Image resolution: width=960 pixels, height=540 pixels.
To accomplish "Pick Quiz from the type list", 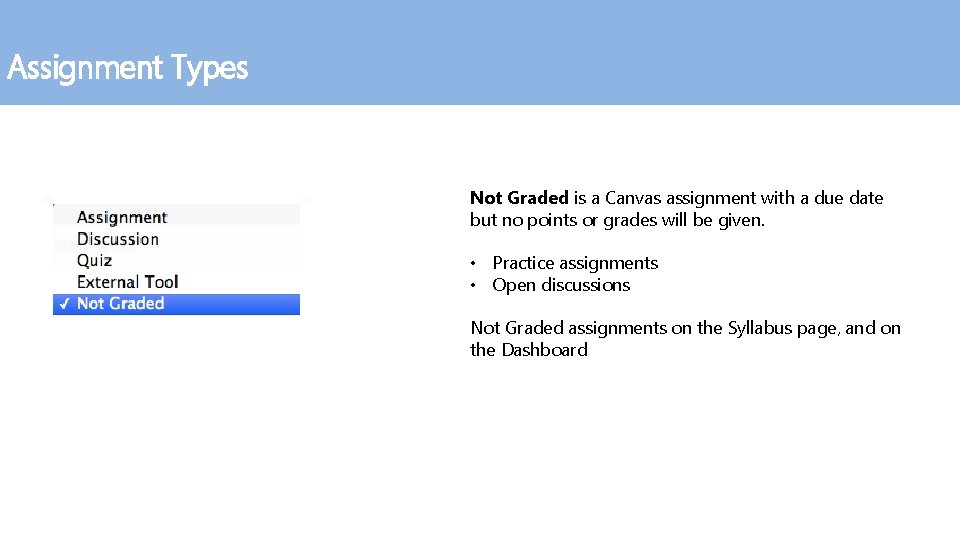I will (x=95, y=260).
